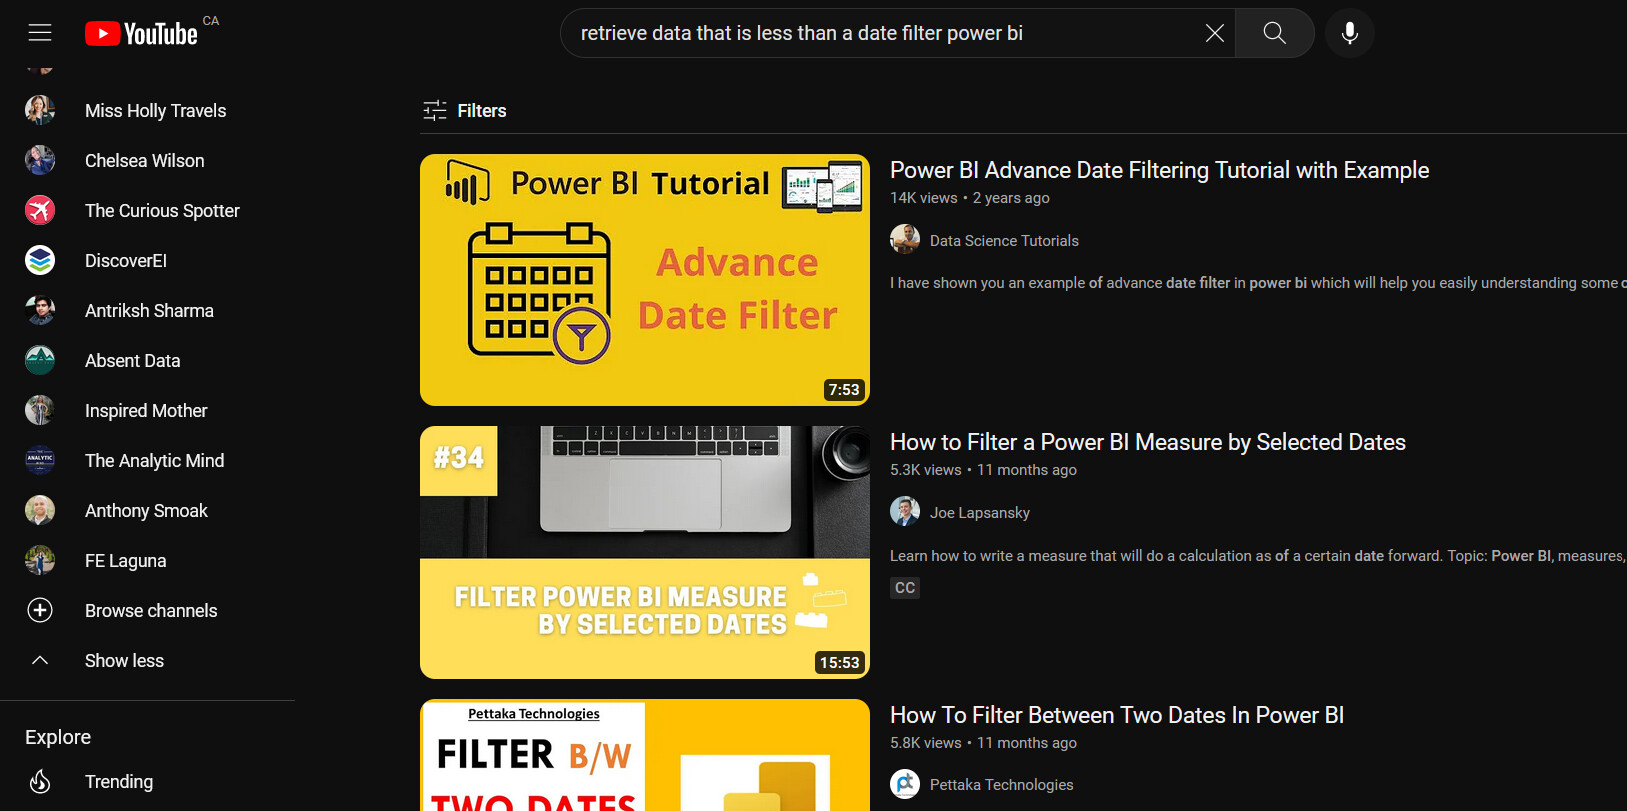Screen dimensions: 1627x811
Task: Select Miss Holly Travels subscription
Action: pos(155,111)
